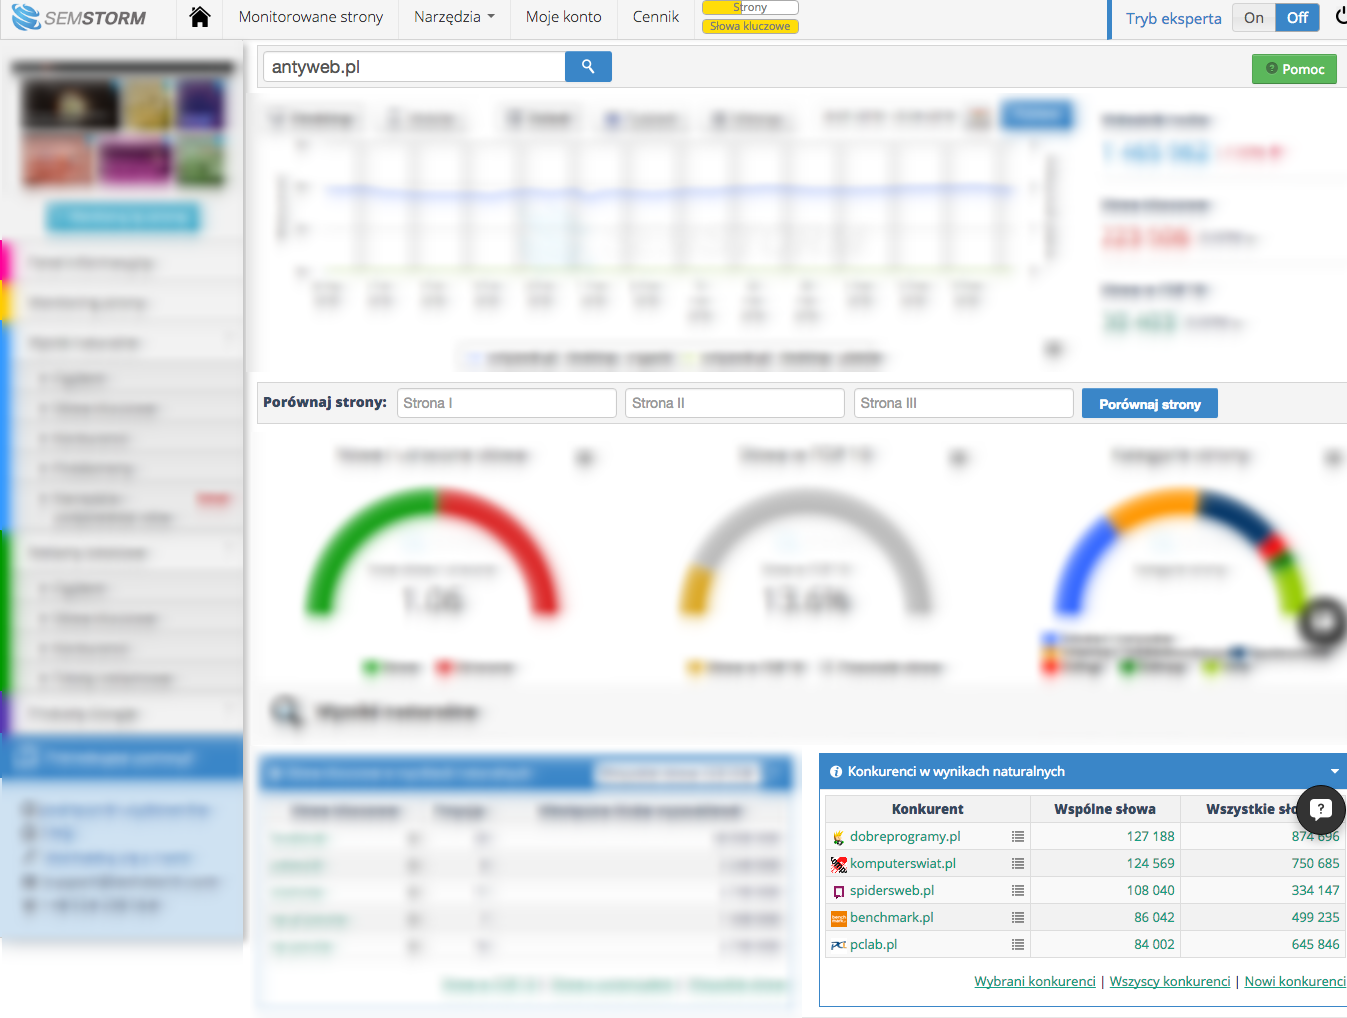Viewport: 1347px width, 1018px height.
Task: Click the komputerswiat.pl favicon
Action: tap(839, 864)
